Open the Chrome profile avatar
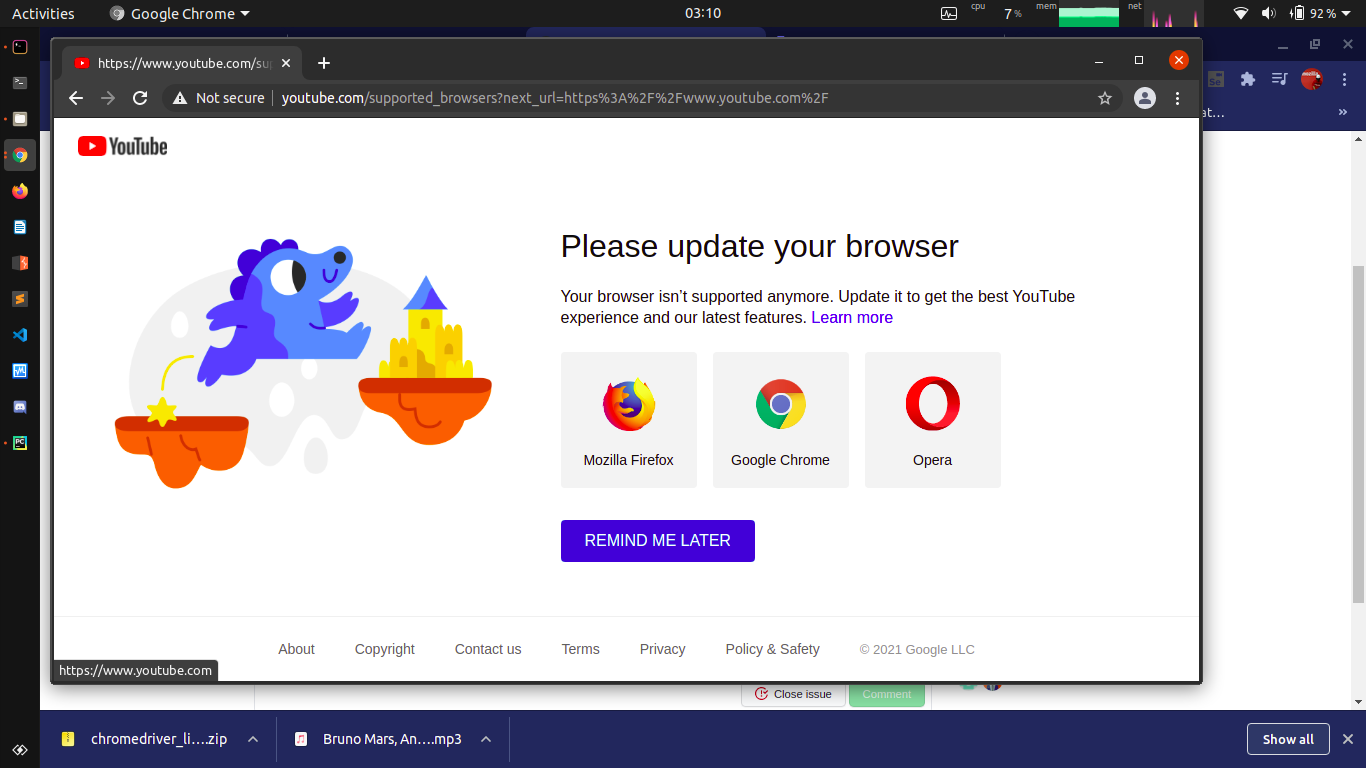This screenshot has width=1366, height=768. (1144, 98)
